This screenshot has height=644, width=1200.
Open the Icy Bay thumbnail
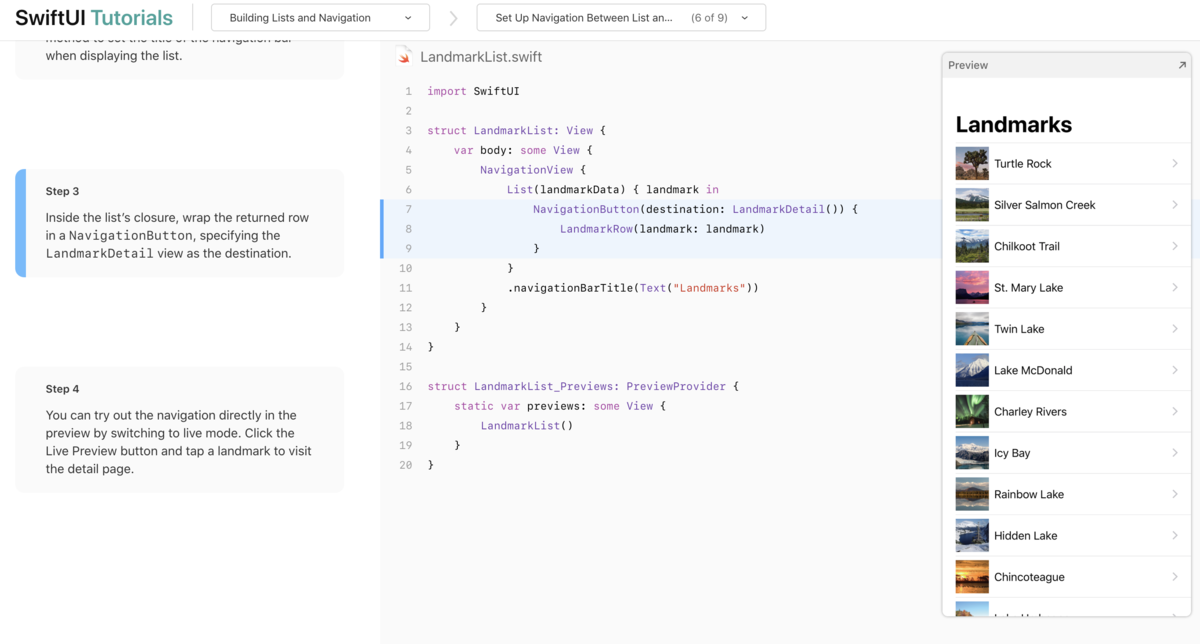[972, 453]
